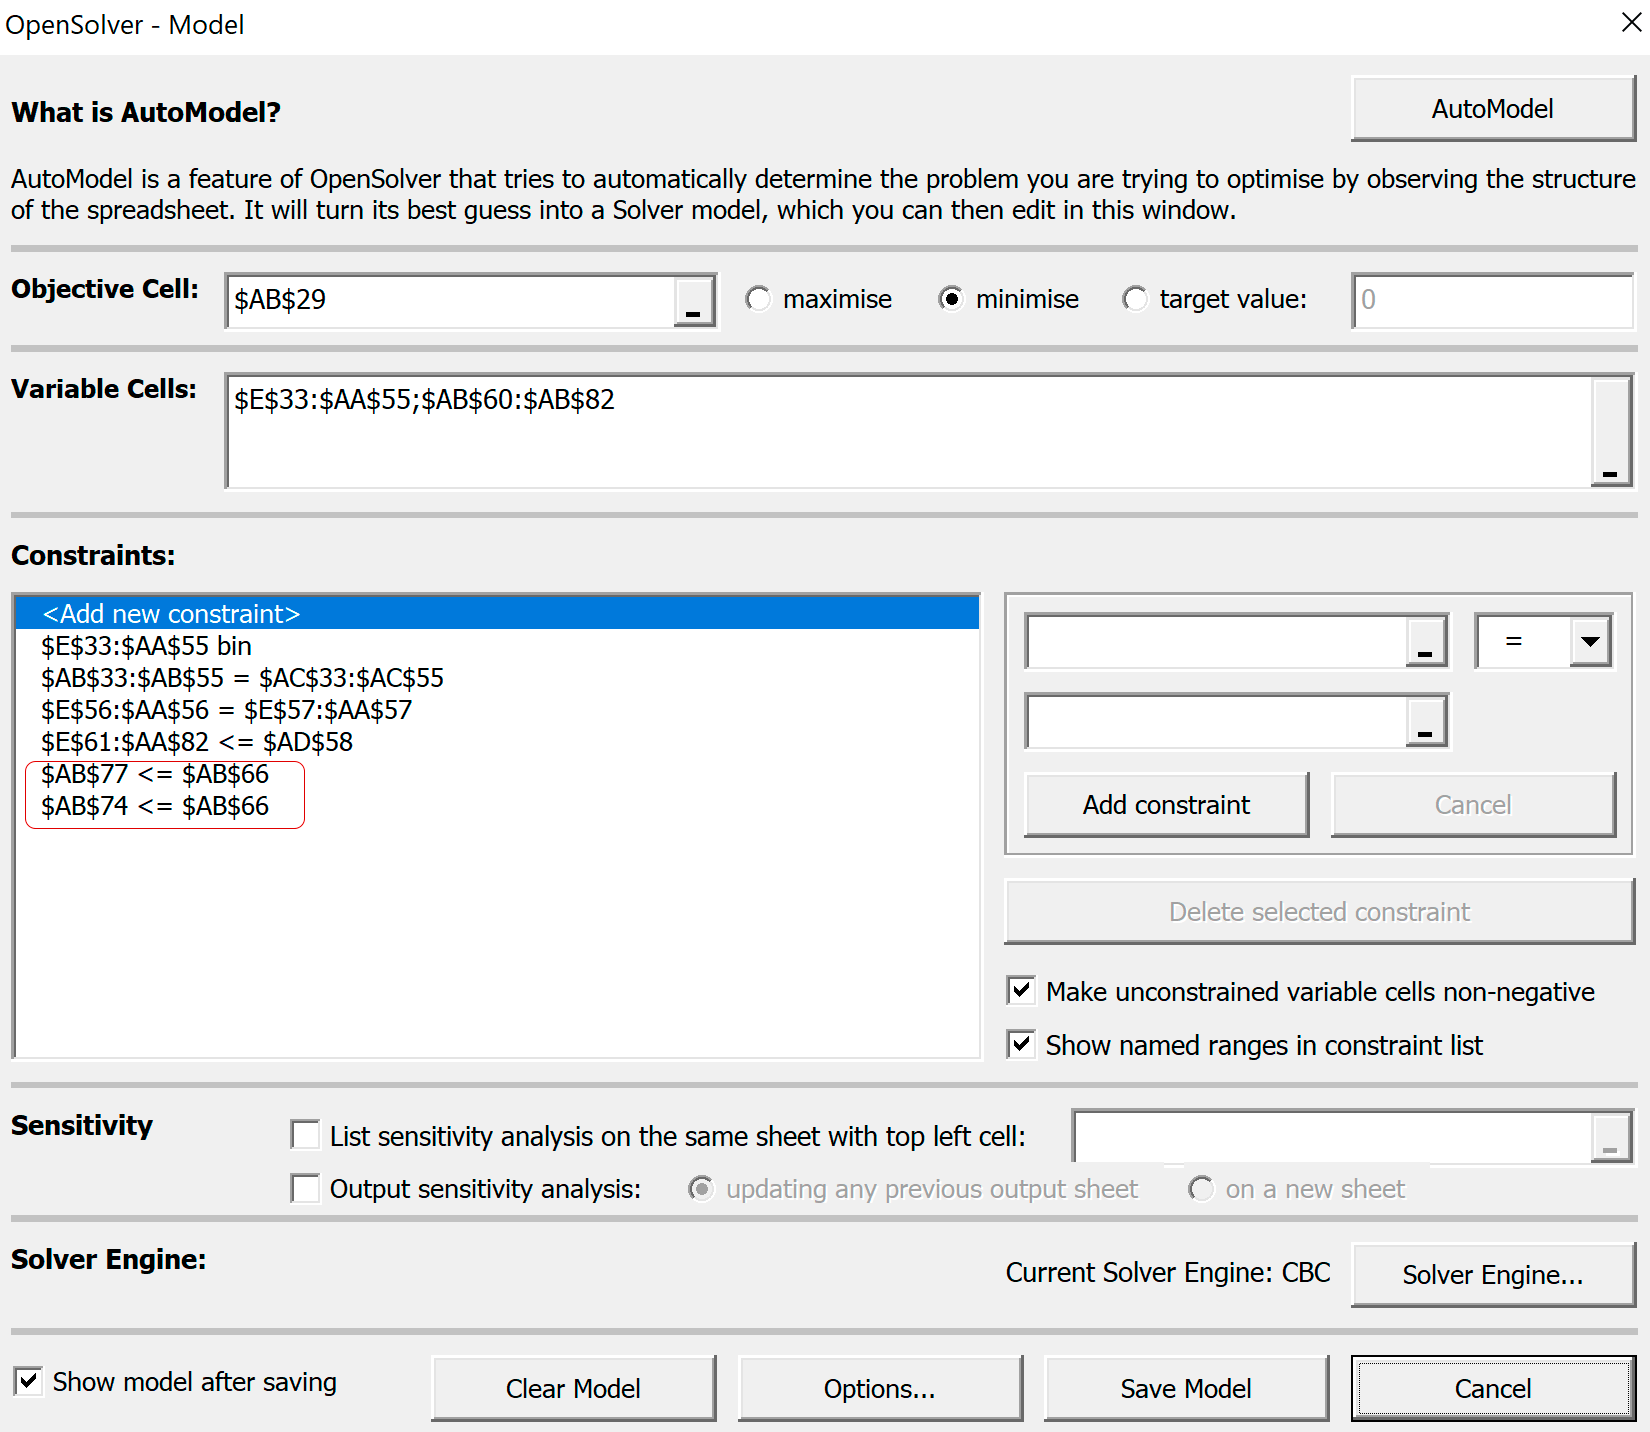
Task: Close the OpenSolver Model dialog
Action: (x=1630, y=22)
